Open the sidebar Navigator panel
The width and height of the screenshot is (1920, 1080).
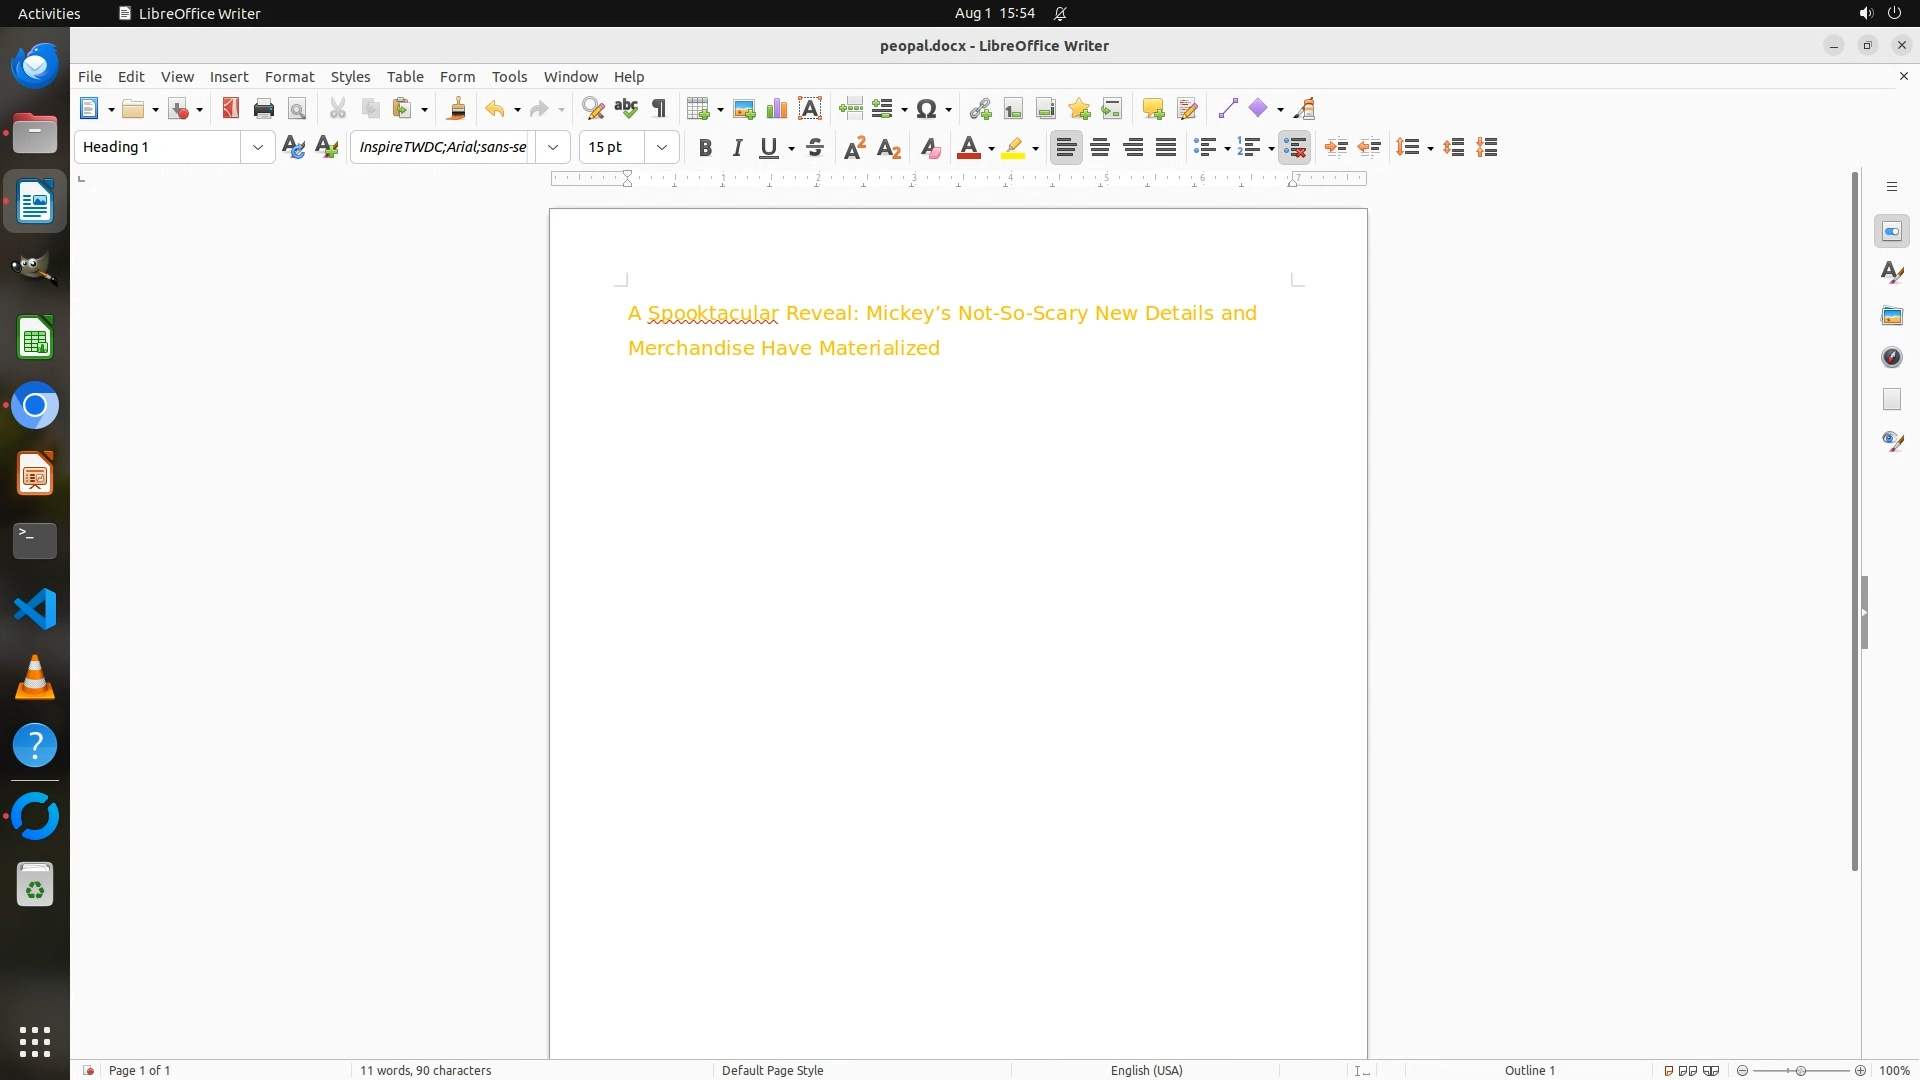click(1891, 357)
